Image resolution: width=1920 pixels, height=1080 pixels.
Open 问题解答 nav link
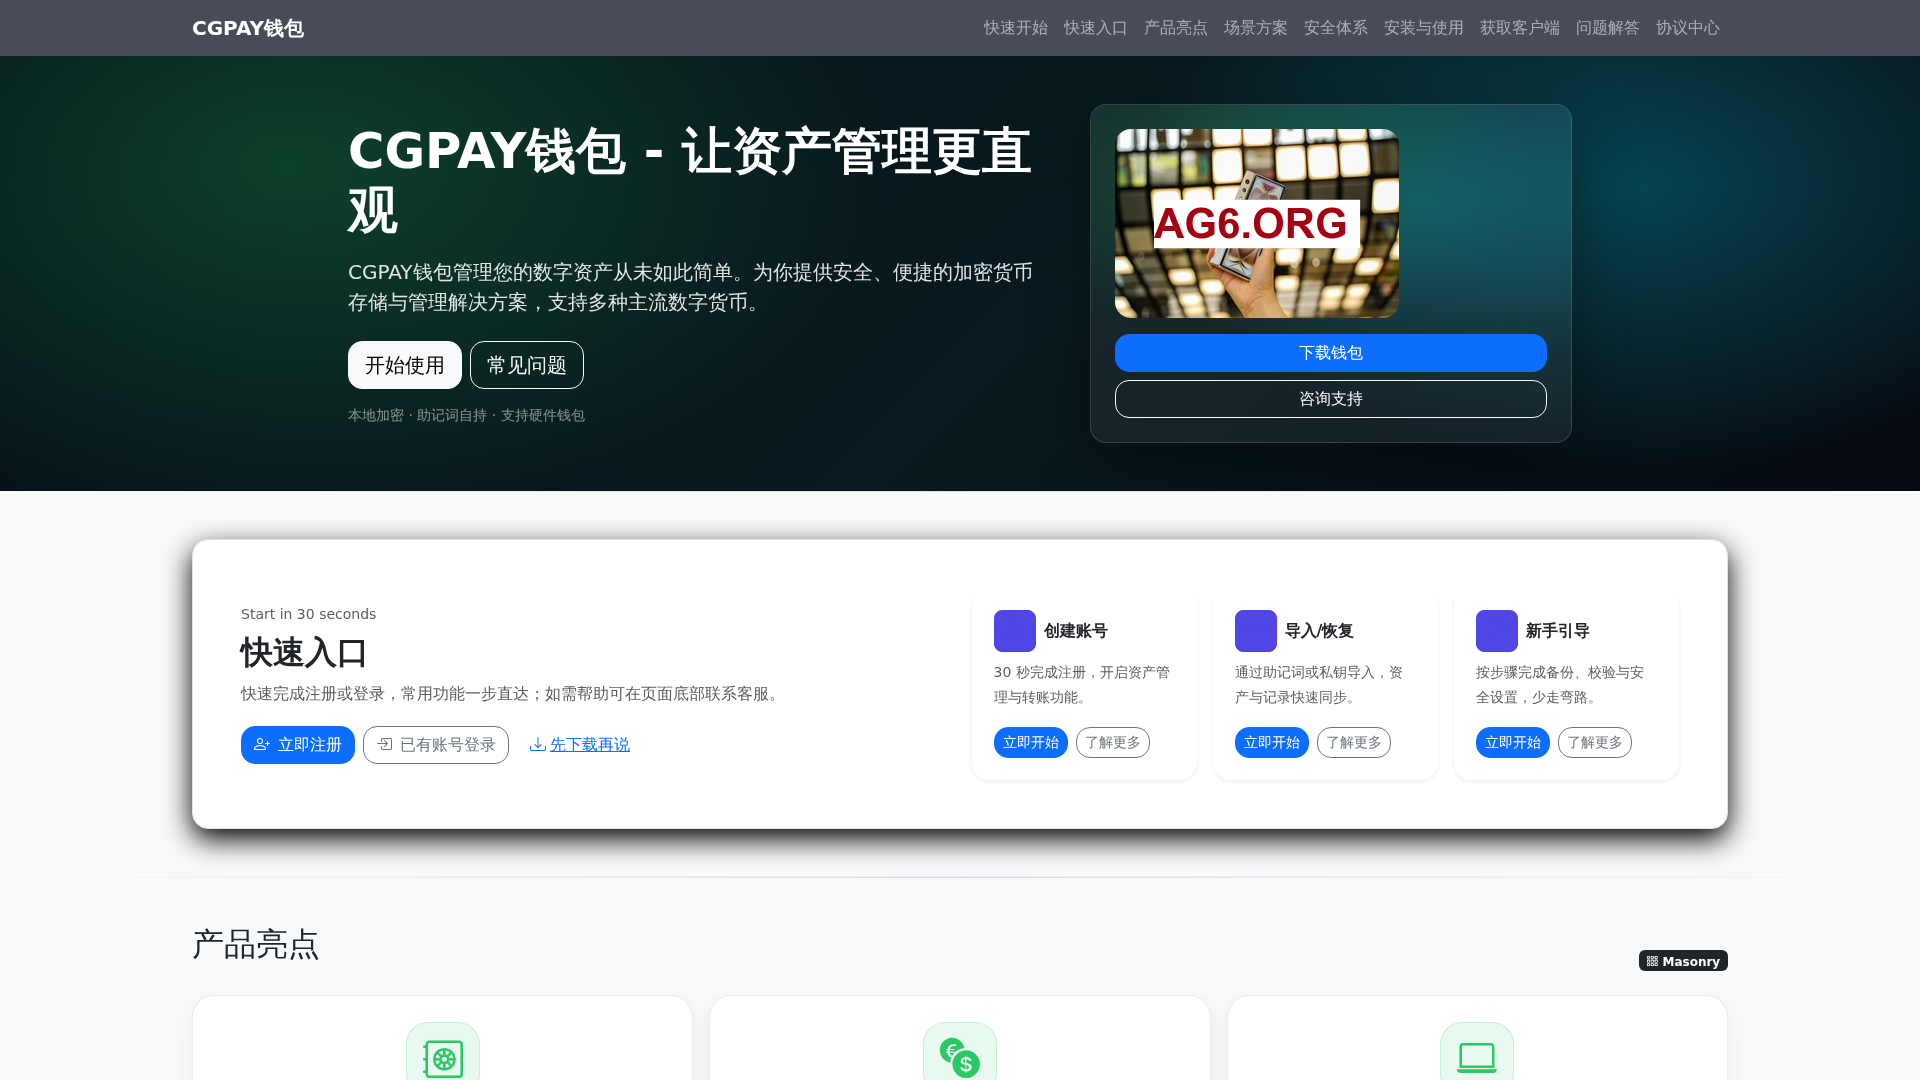click(1607, 28)
